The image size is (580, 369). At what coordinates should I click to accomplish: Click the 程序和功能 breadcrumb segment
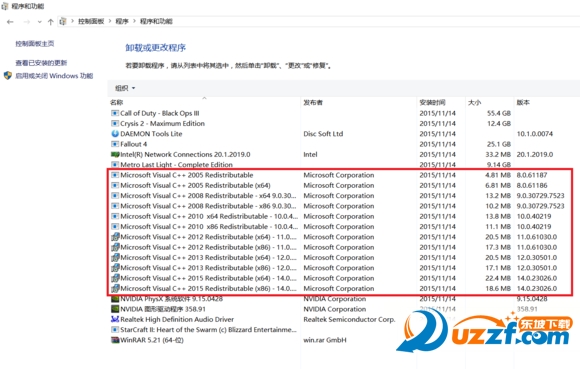click(156, 21)
